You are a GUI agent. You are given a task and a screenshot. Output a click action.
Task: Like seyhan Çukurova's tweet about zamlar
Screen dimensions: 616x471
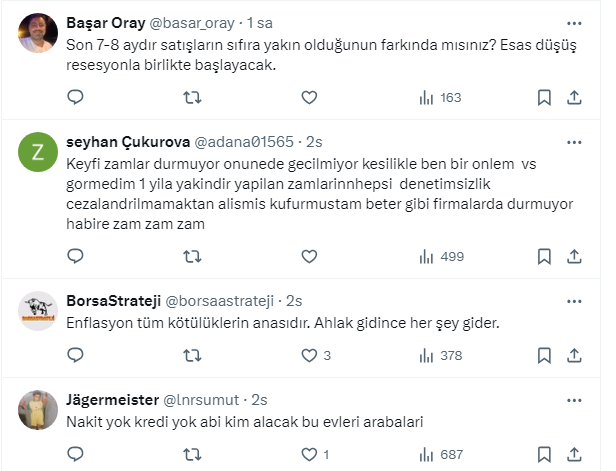point(309,256)
